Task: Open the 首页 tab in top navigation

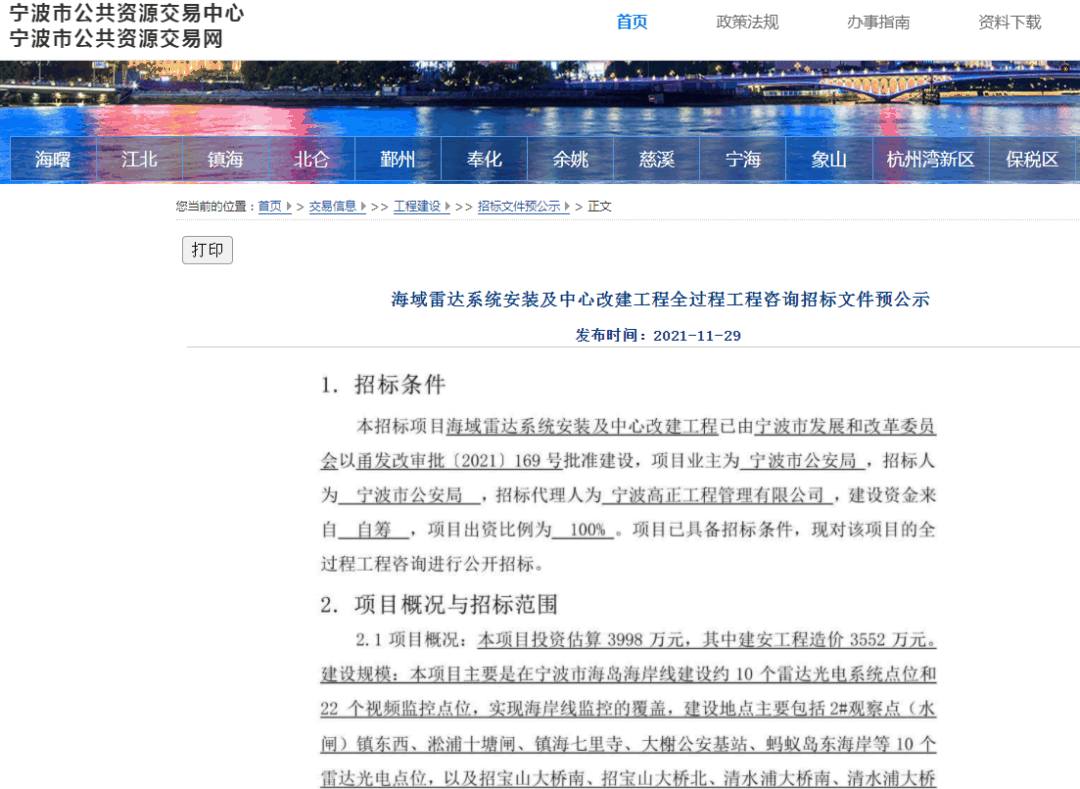Action: pyautogui.click(x=631, y=22)
